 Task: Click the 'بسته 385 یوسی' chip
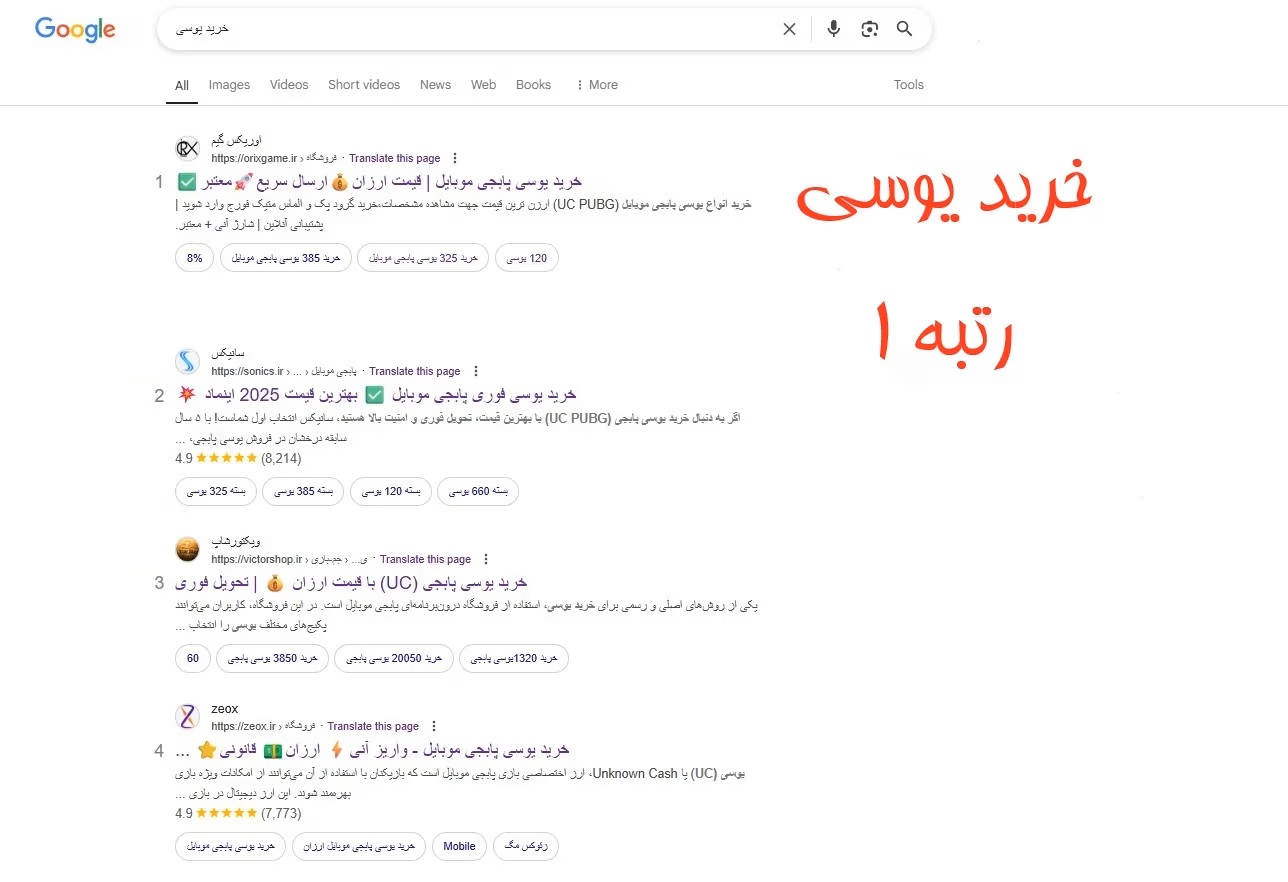303,491
